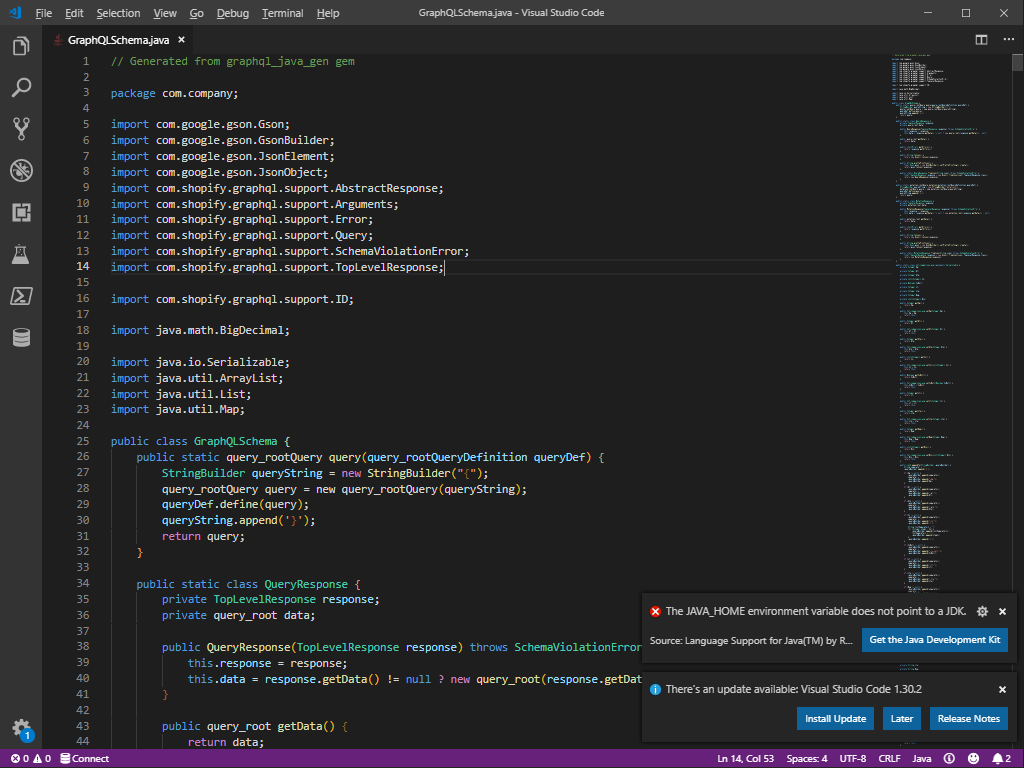The image size is (1024, 768).
Task: Open the Explorer view in activity bar
Action: coord(21,46)
